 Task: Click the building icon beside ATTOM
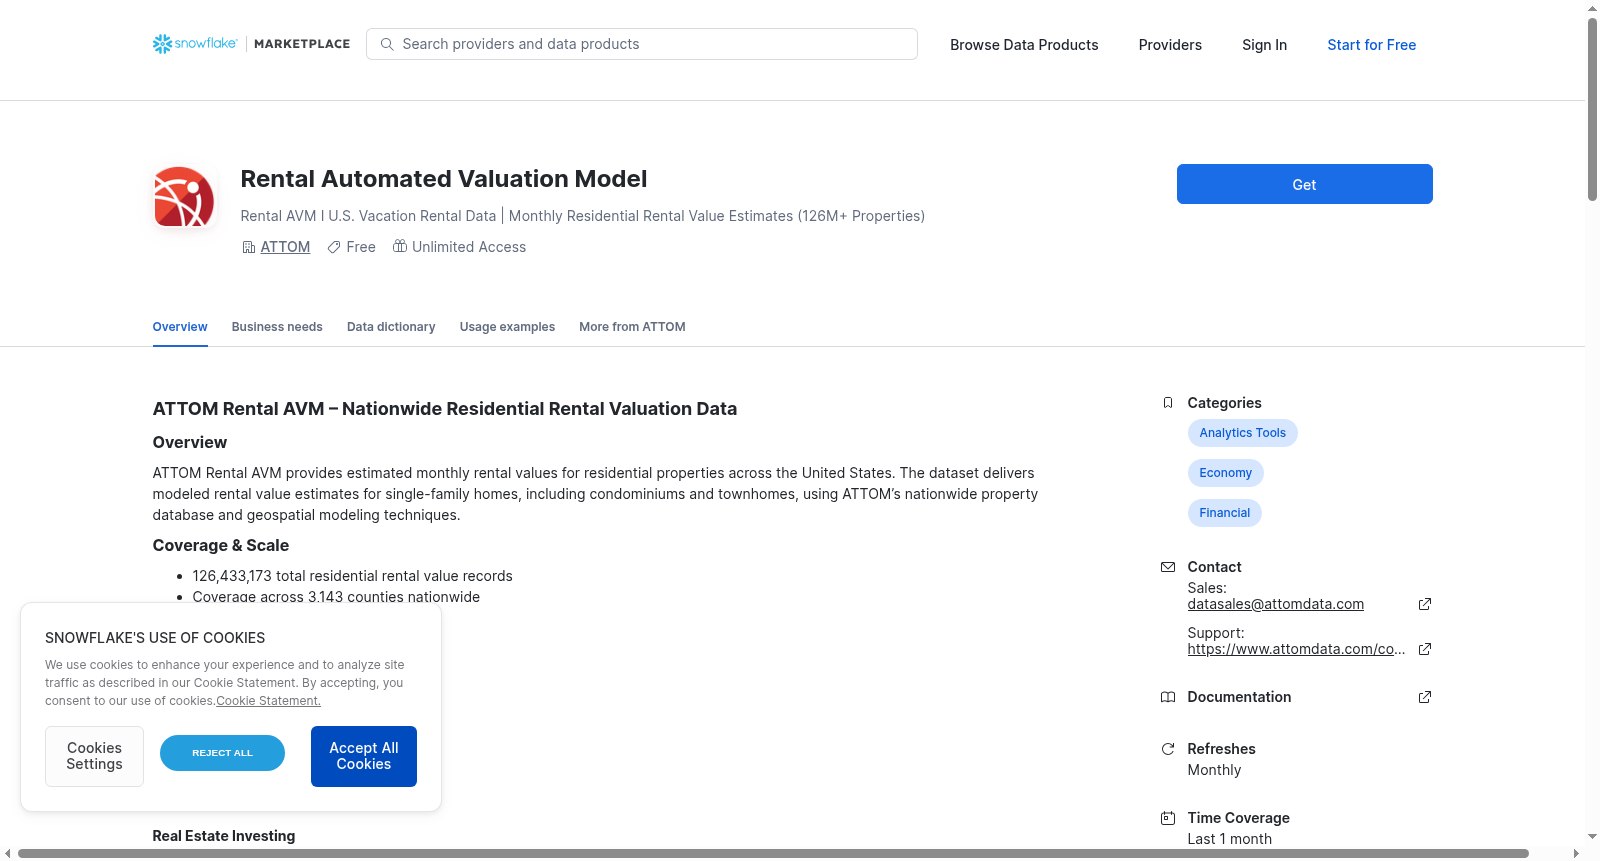249,247
